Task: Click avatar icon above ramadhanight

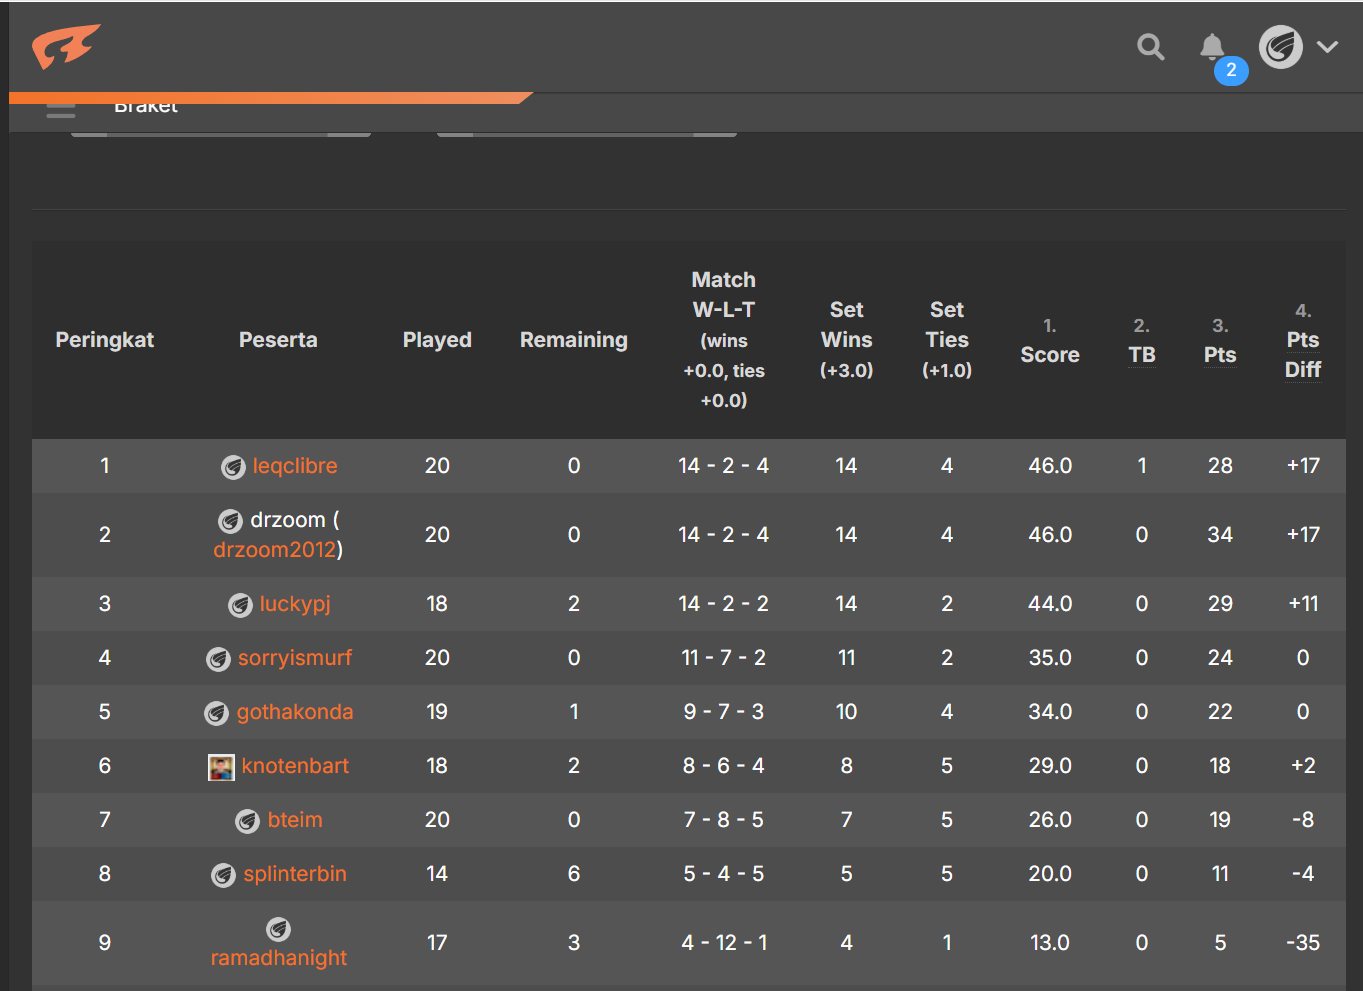Action: (x=278, y=929)
